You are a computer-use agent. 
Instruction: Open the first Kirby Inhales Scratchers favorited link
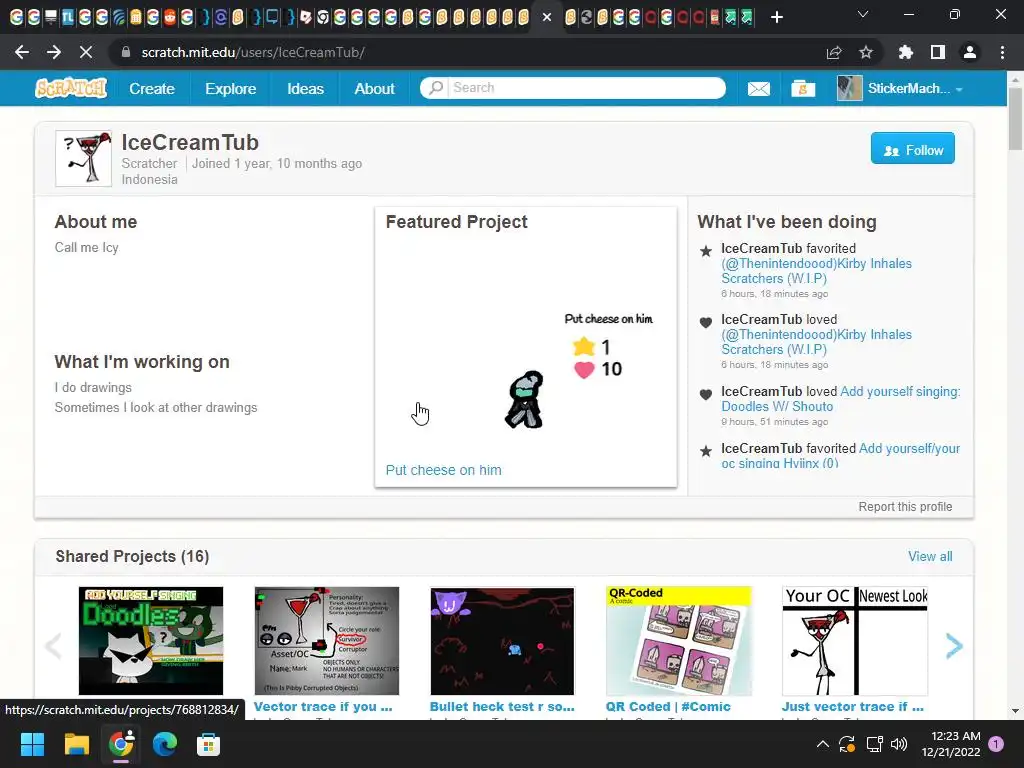pyautogui.click(x=816, y=271)
